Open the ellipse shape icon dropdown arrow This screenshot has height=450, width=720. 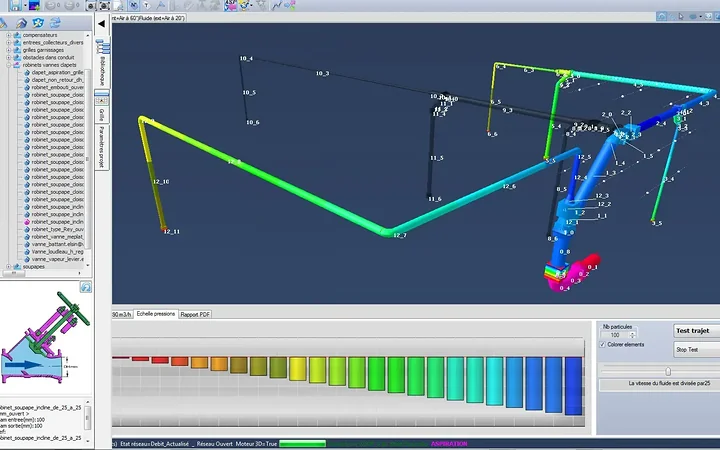[x=700, y=17]
